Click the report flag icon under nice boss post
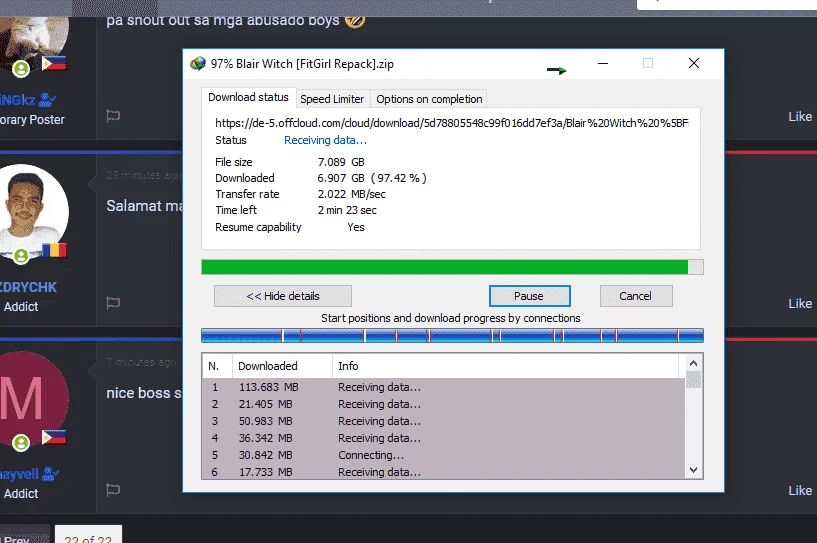This screenshot has height=543, width=817. (113, 490)
